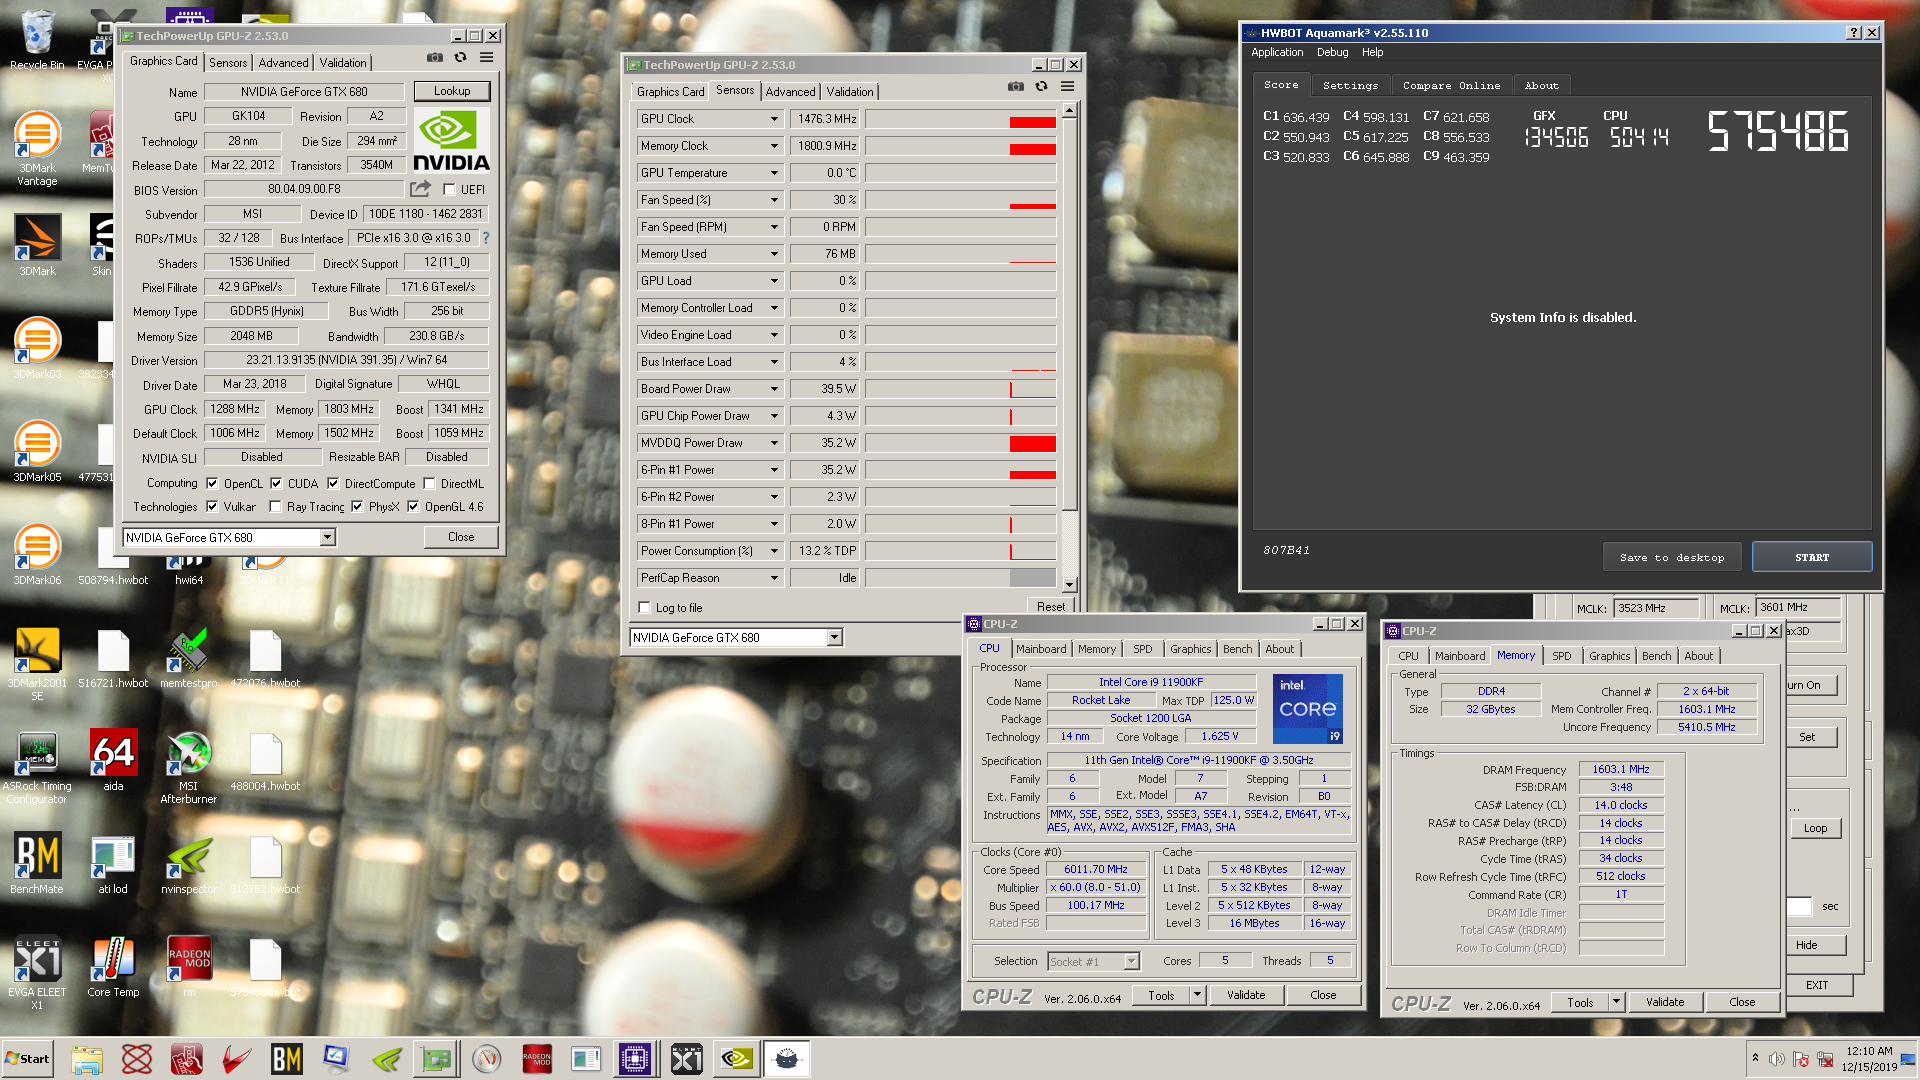Switch to SPD tab in right CPU-Z window
Screen dimensions: 1920x1080
(1561, 656)
